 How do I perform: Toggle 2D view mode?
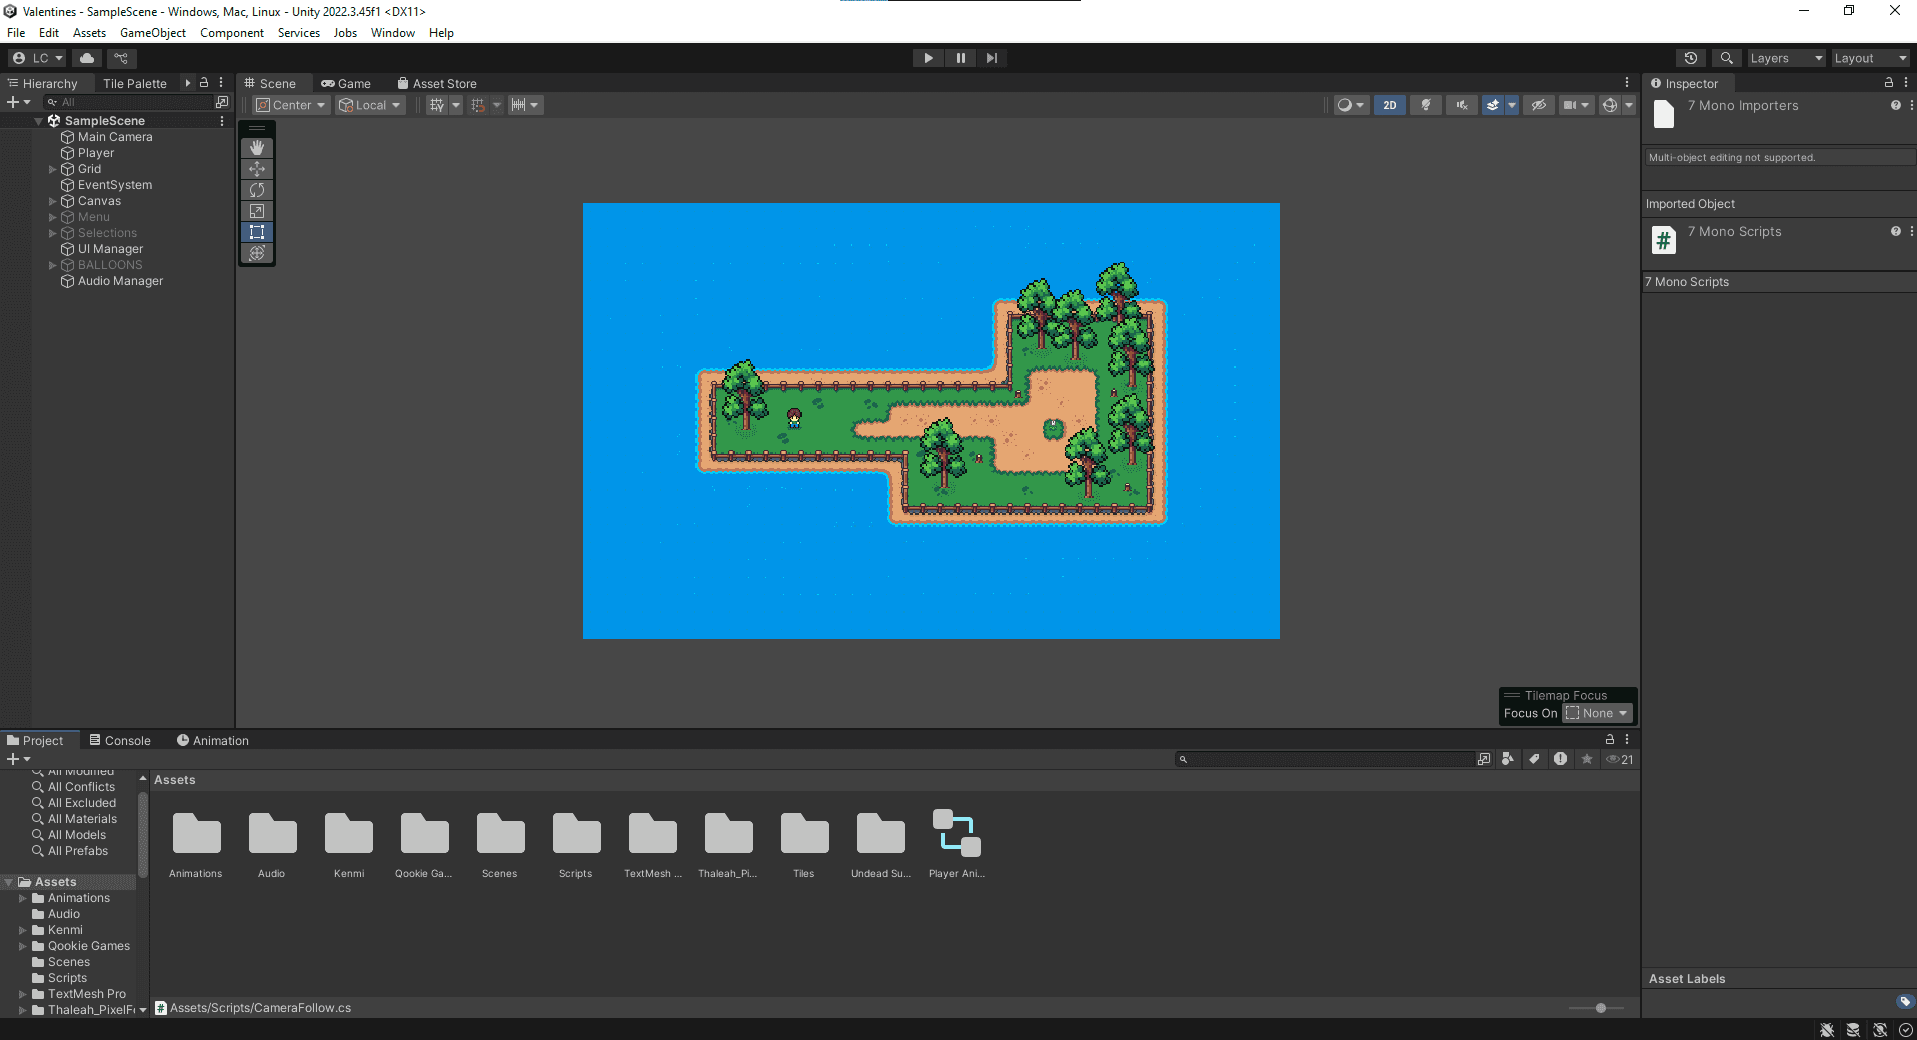click(x=1390, y=105)
